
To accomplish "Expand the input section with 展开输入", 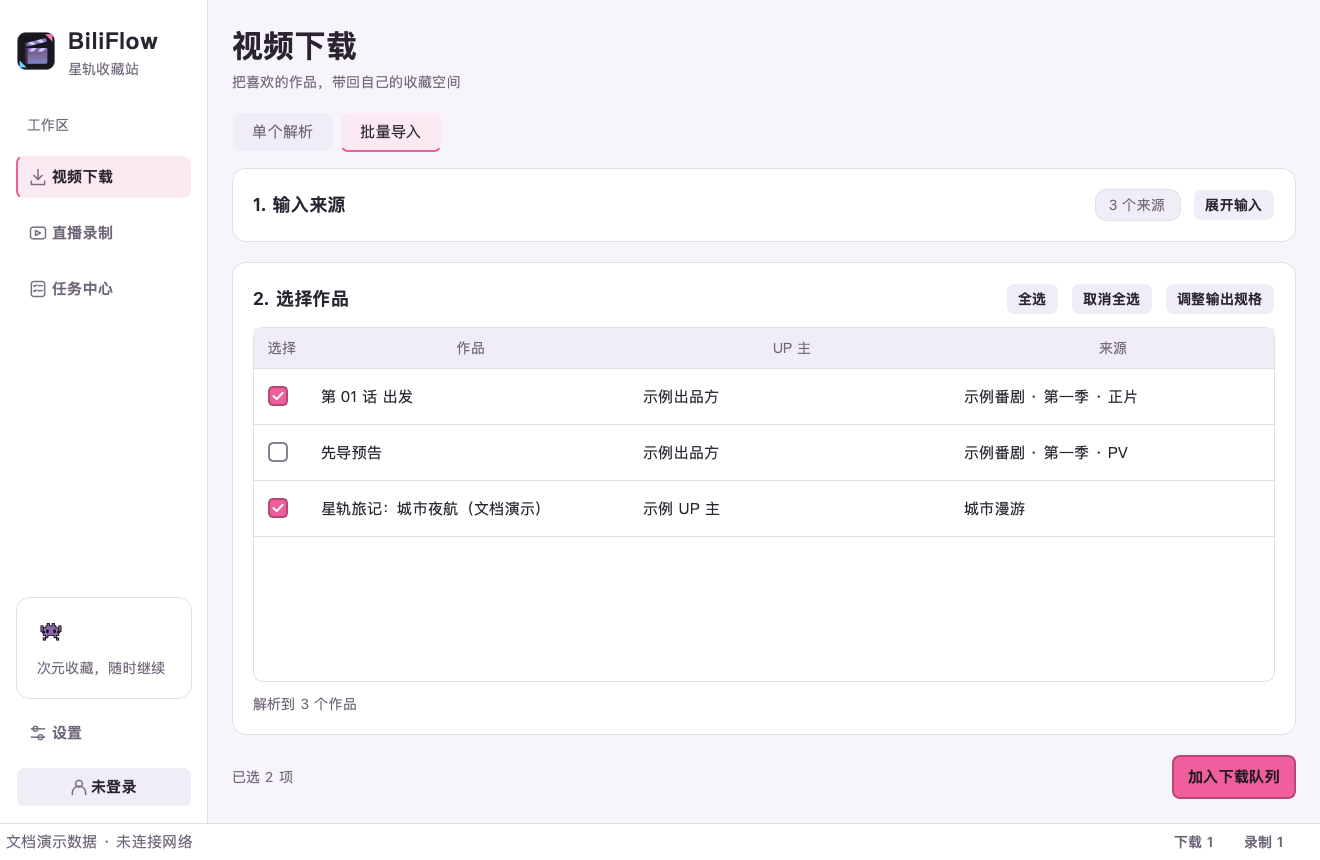I will coord(1233,205).
